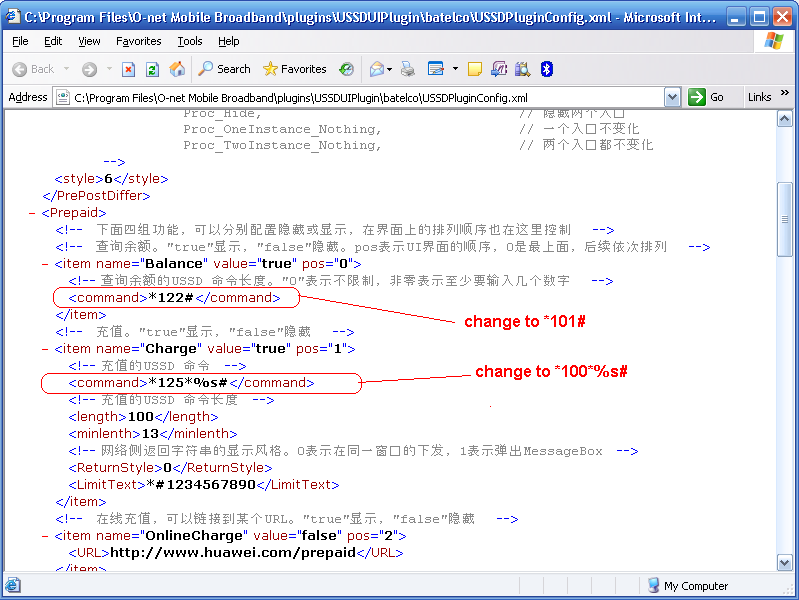This screenshot has width=799, height=600.
Task: Click the length value 100
Action: tap(141, 417)
